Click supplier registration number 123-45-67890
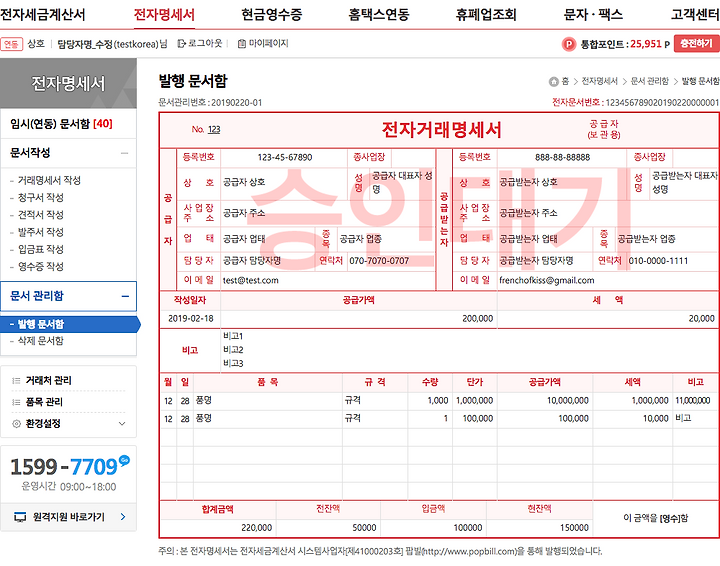720x566 pixels. tap(285, 157)
